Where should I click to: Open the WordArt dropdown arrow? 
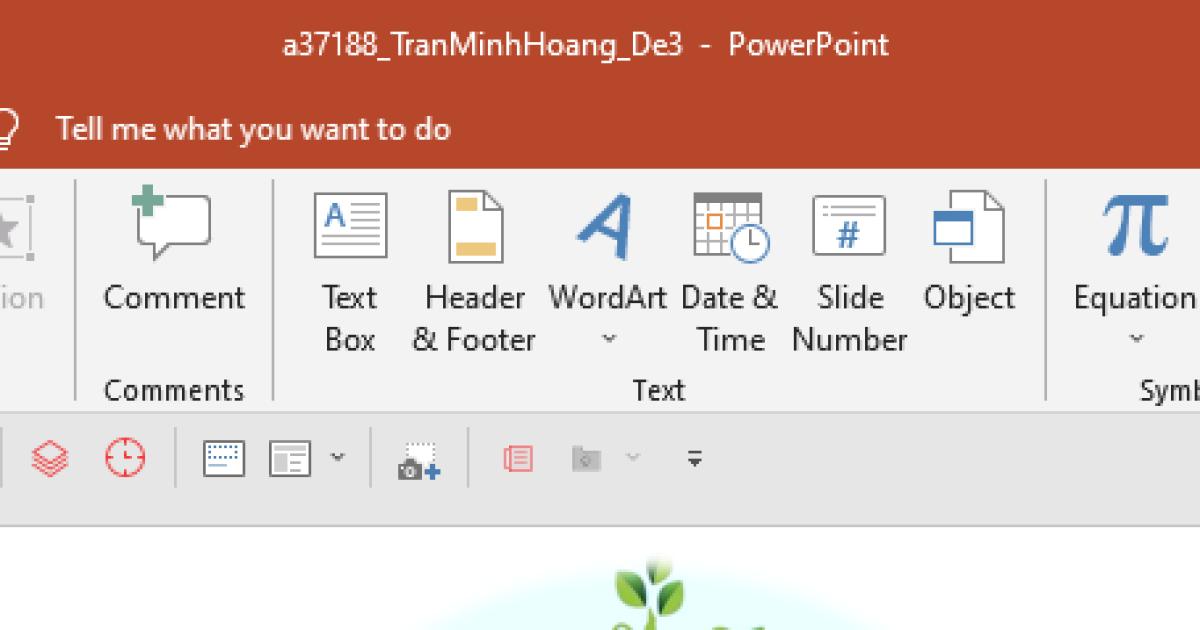pyautogui.click(x=607, y=338)
